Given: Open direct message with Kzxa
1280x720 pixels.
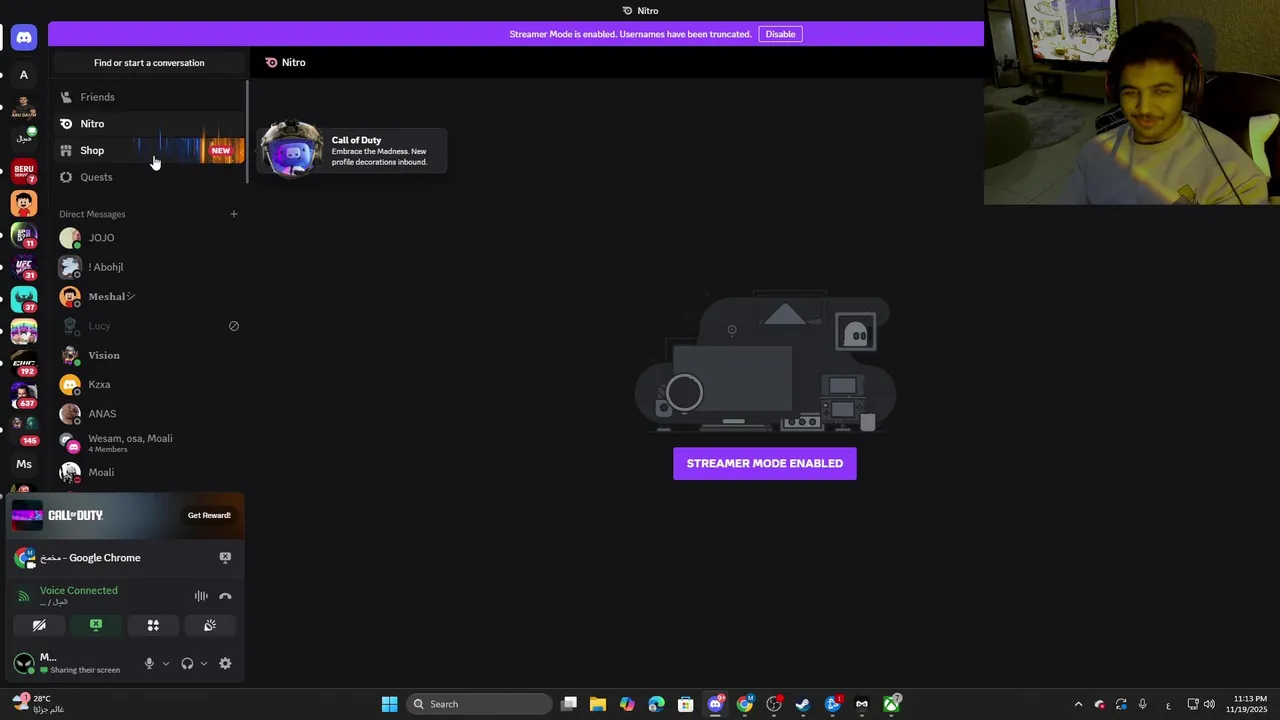Looking at the screenshot, I should pos(149,384).
